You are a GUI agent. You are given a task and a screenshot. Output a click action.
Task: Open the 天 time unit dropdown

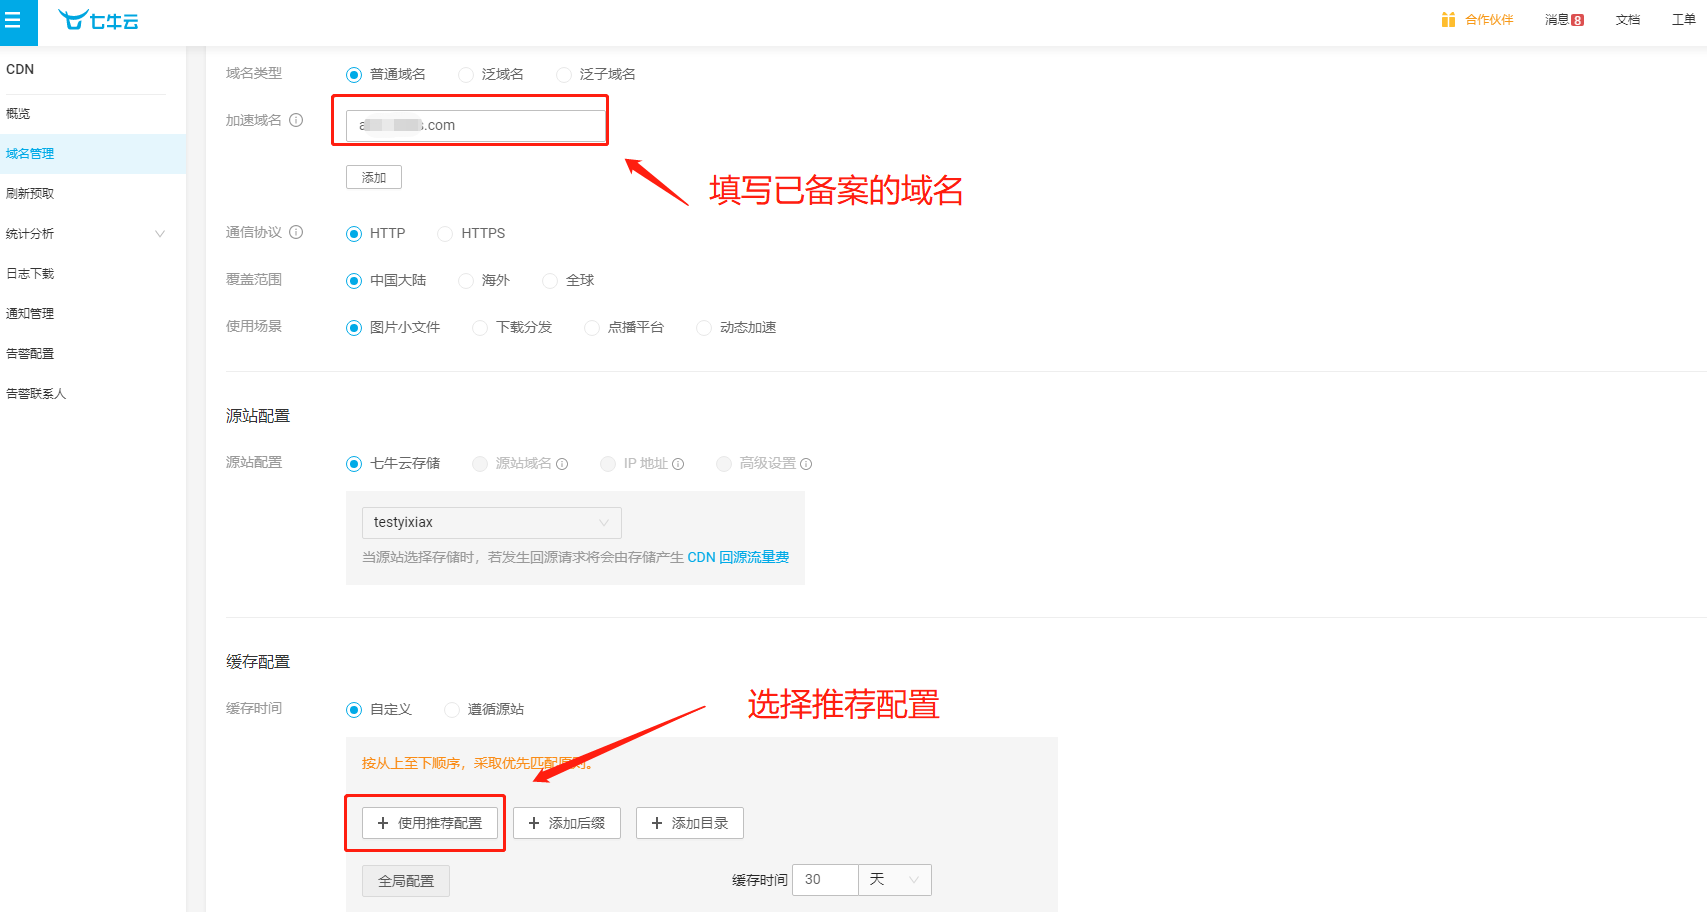(895, 879)
